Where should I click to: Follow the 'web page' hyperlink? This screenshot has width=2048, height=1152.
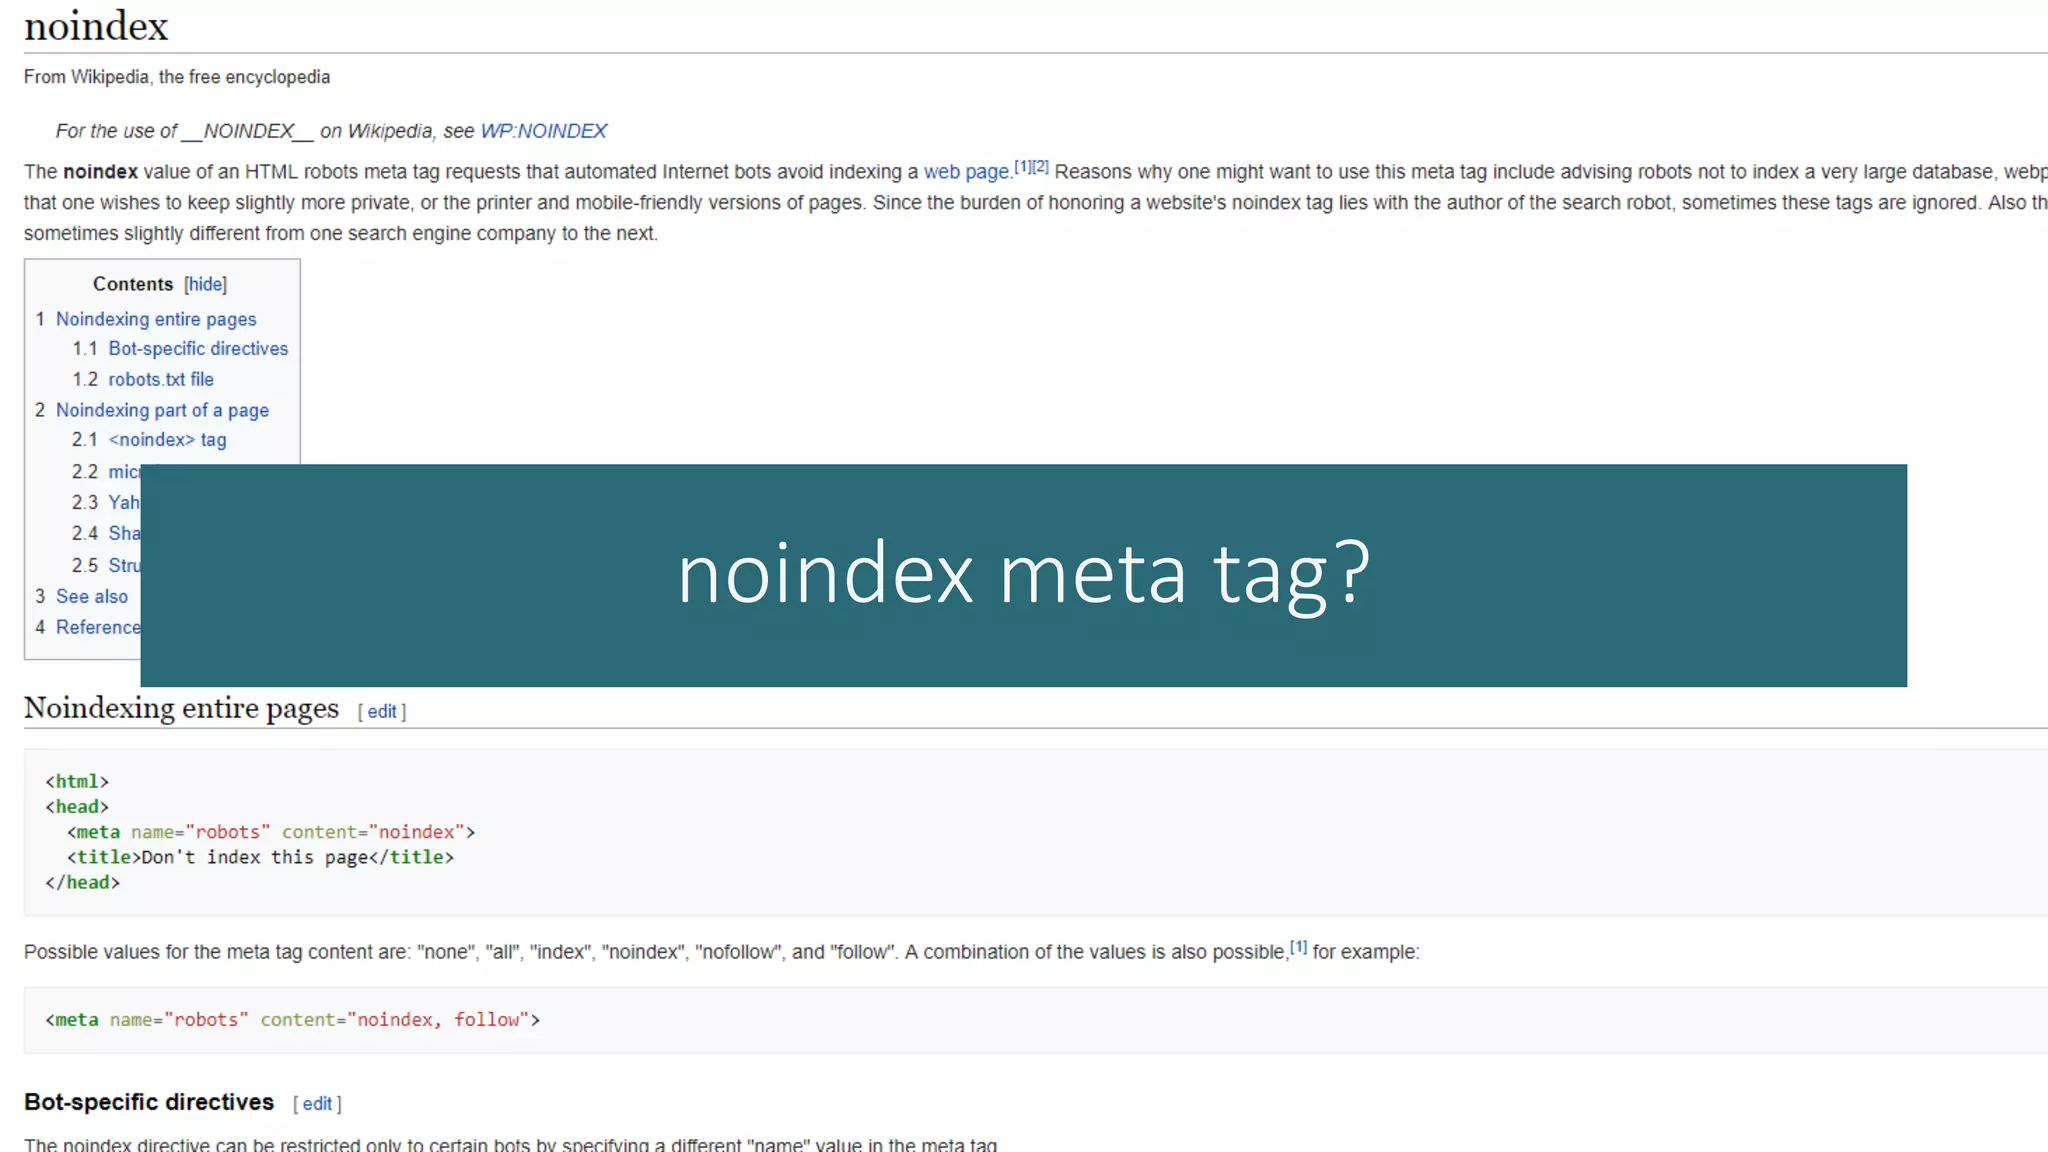tap(966, 172)
